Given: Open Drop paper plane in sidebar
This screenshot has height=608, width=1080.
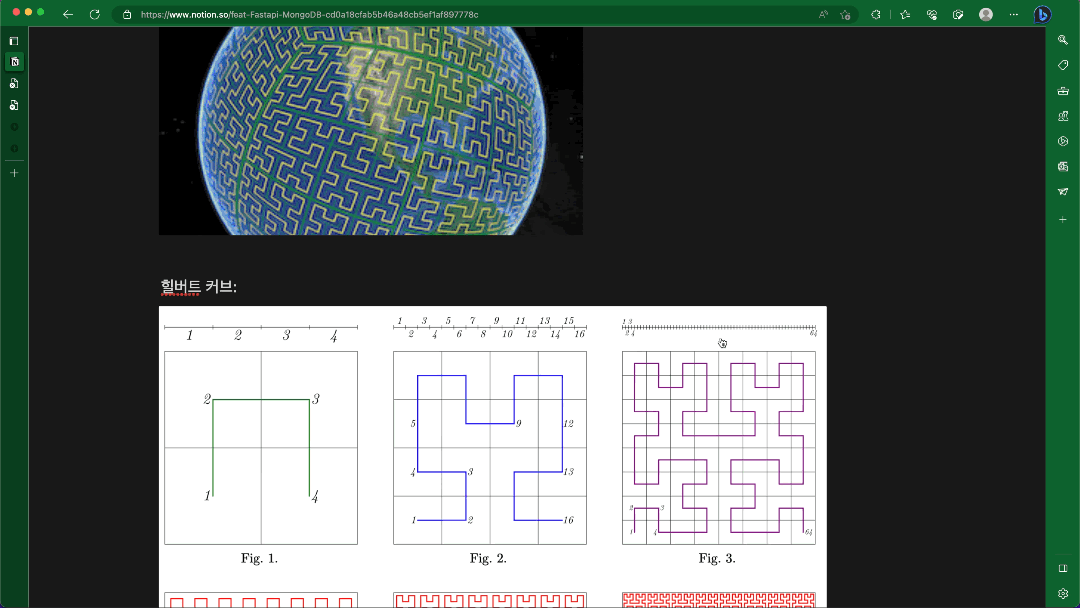Looking at the screenshot, I should tap(1063, 191).
